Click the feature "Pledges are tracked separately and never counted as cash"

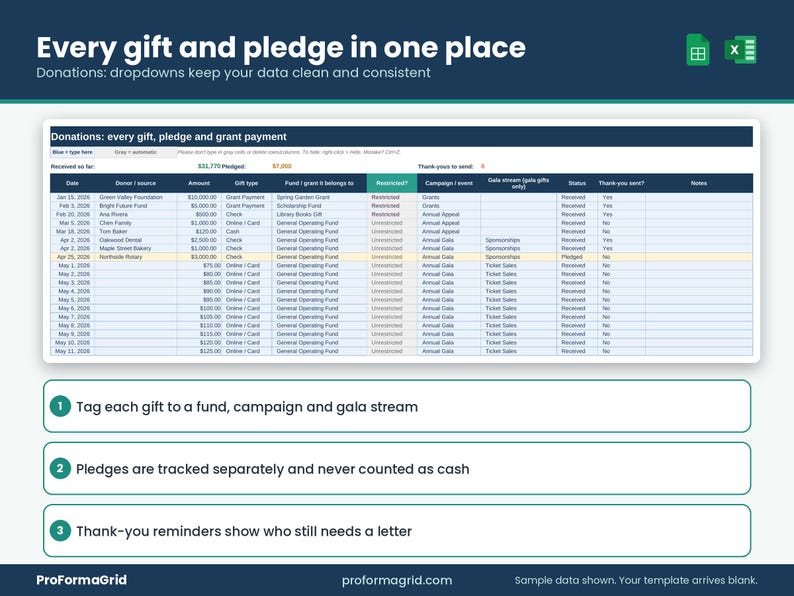coord(397,468)
